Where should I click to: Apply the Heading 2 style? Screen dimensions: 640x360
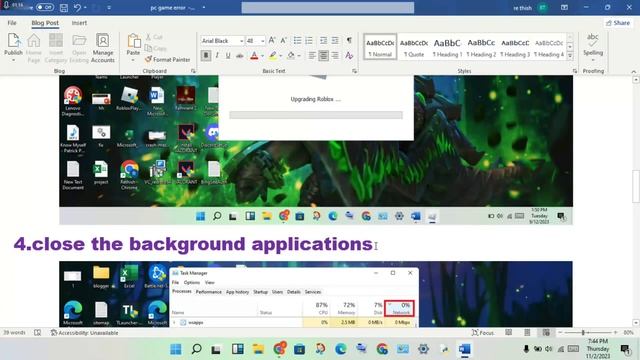tap(481, 47)
